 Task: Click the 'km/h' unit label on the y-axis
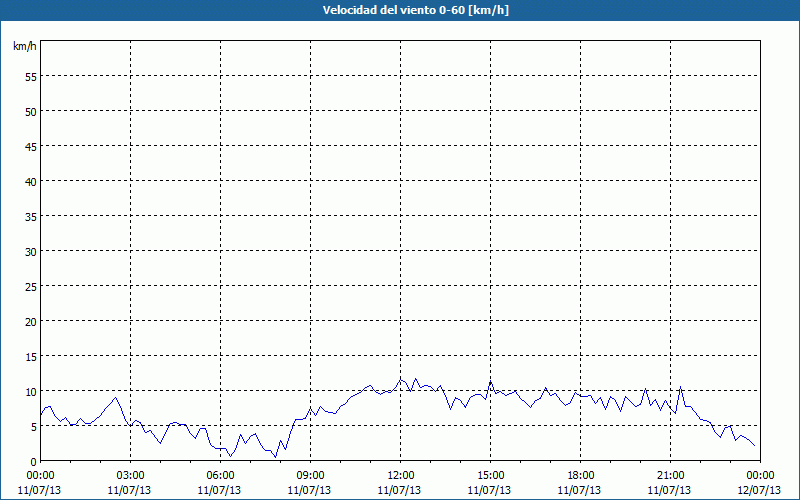[x=25, y=46]
